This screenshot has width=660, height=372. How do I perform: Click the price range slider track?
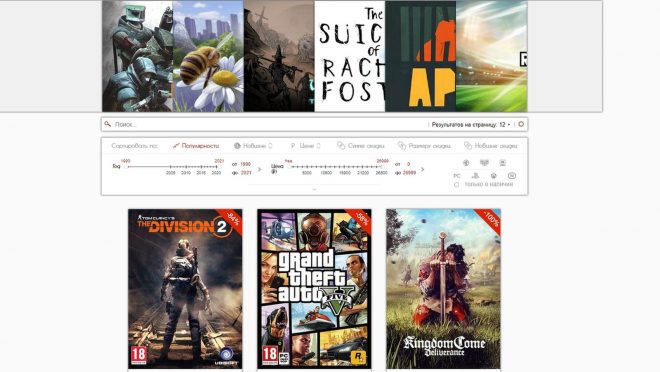[x=335, y=167]
